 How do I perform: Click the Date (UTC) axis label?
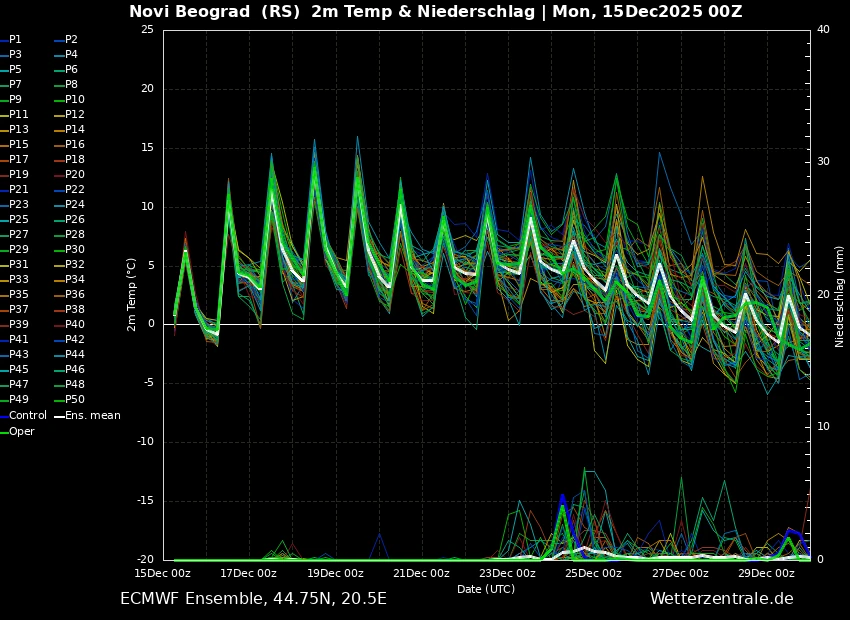click(x=486, y=589)
